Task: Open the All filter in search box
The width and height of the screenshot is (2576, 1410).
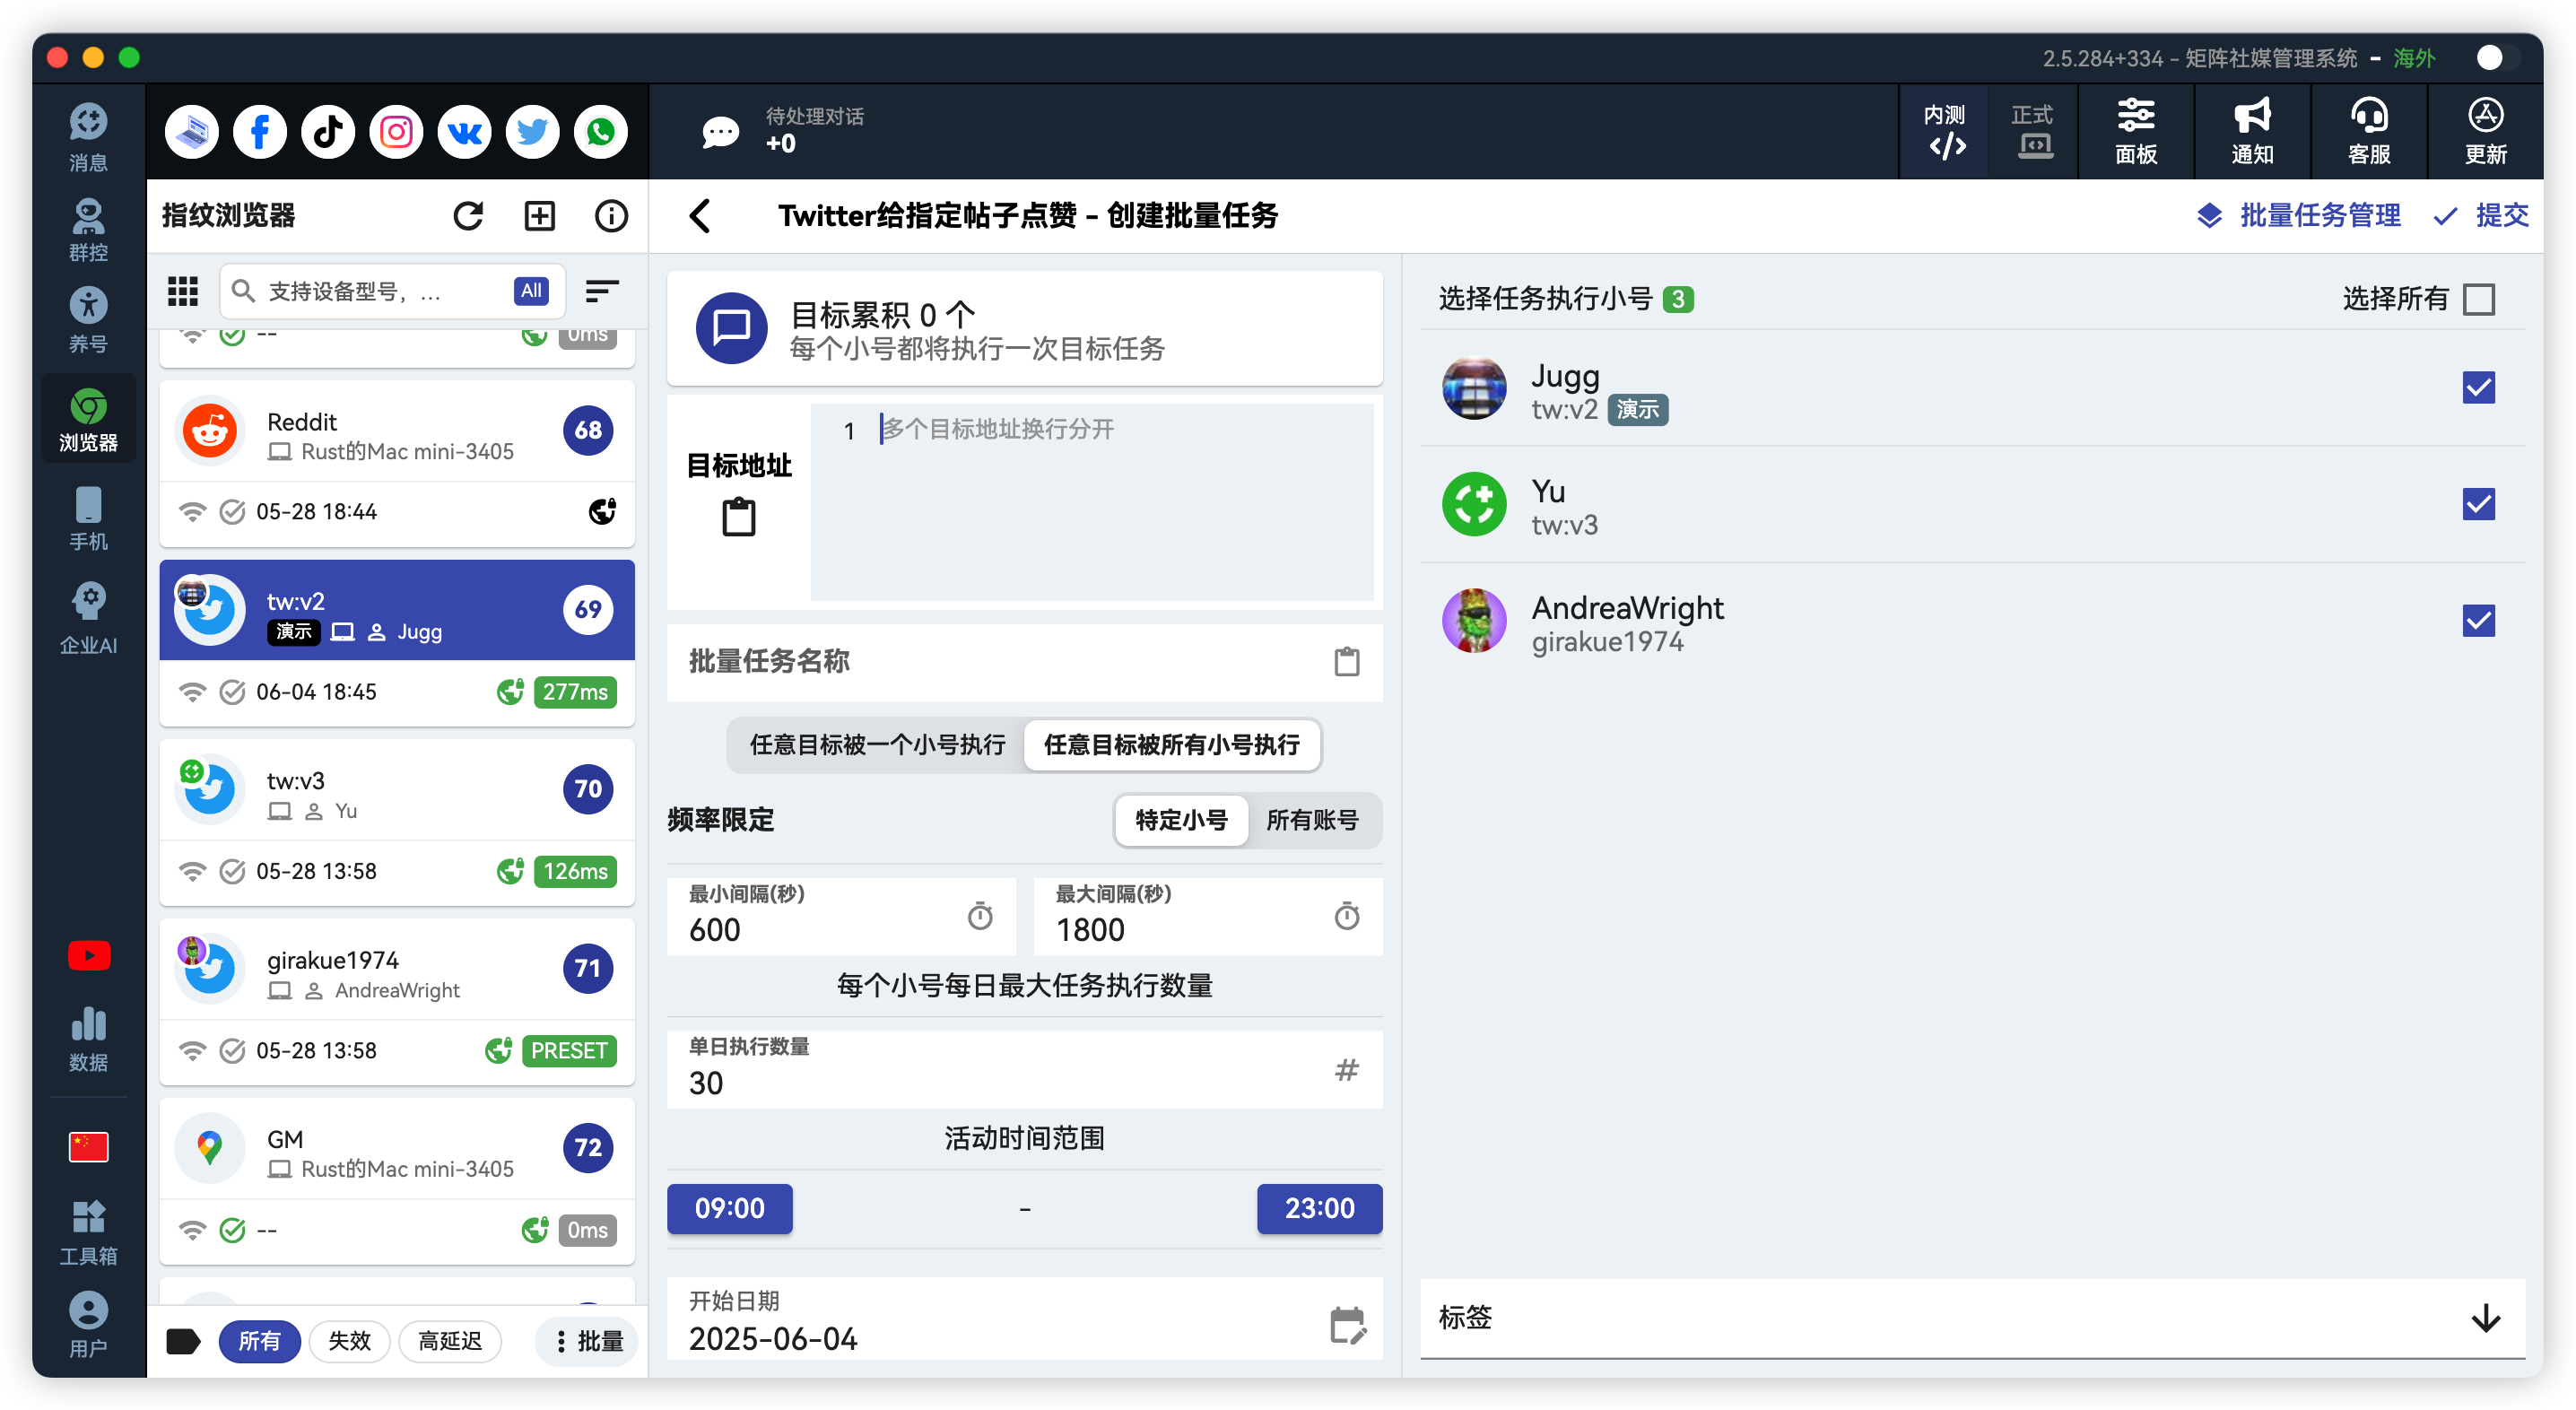Action: (531, 291)
